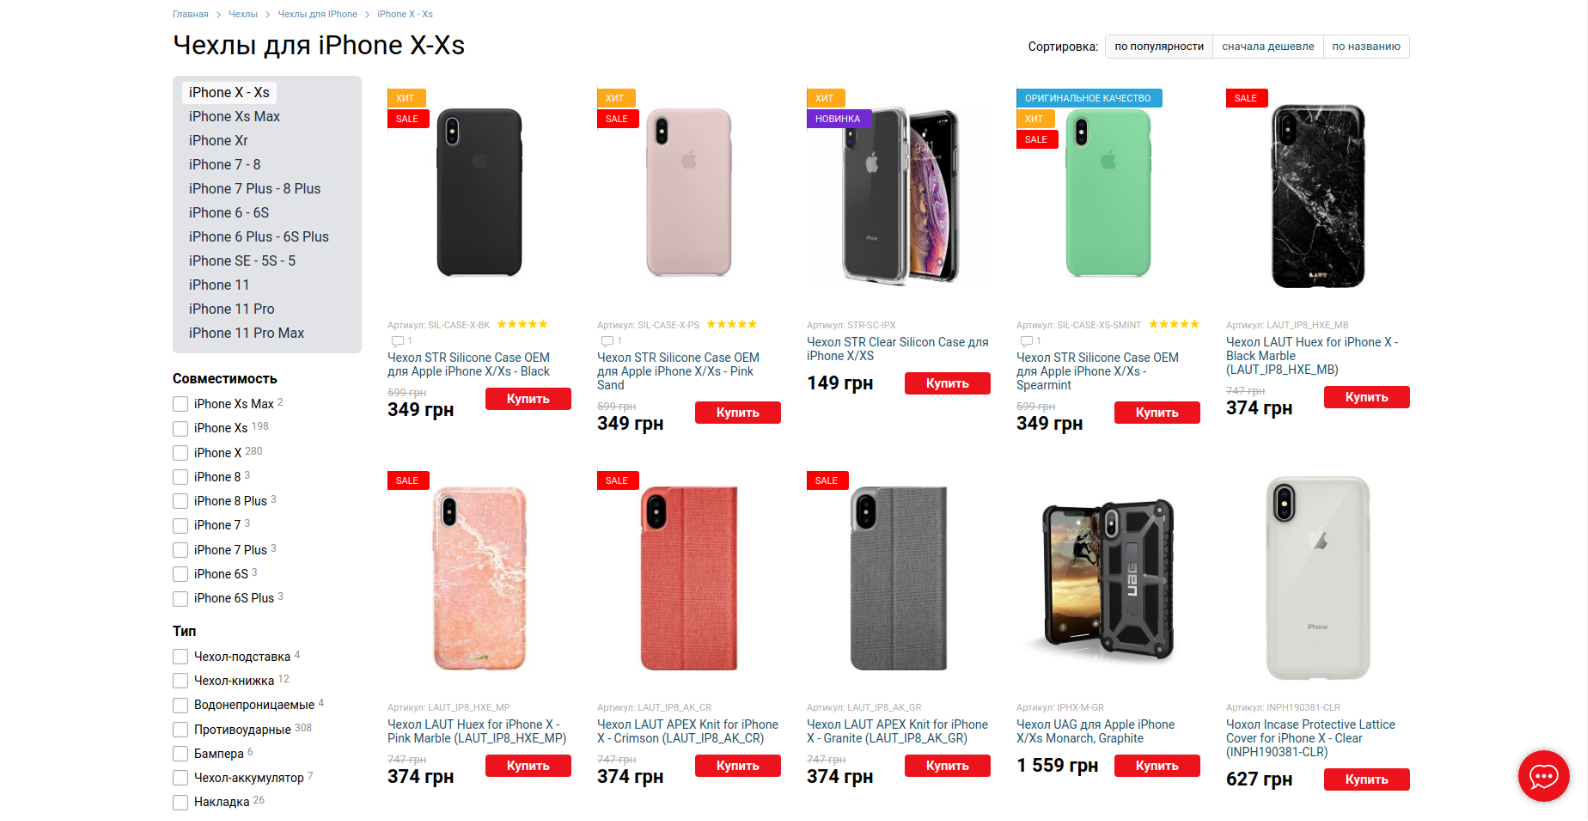
Task: Open Чехлы для iPhone breadcrumb link
Action: [x=317, y=14]
